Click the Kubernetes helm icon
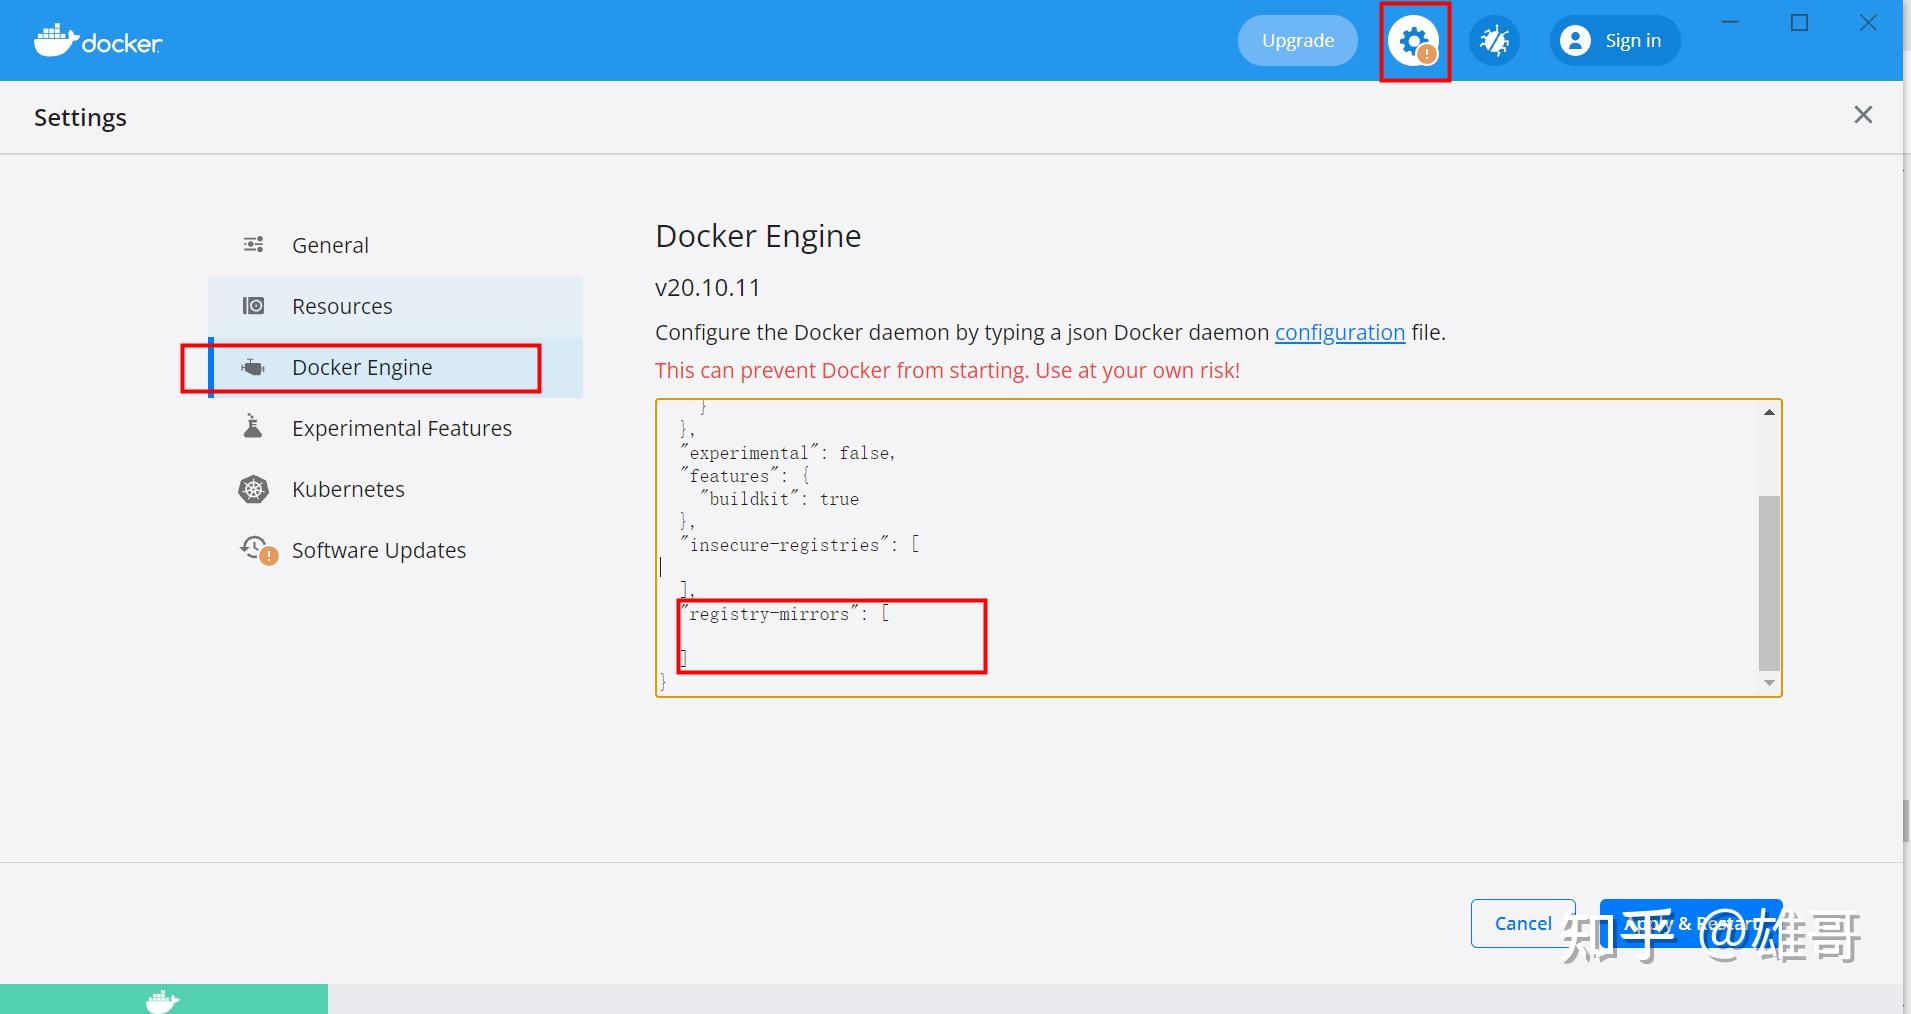Image resolution: width=1911 pixels, height=1014 pixels. tap(254, 489)
